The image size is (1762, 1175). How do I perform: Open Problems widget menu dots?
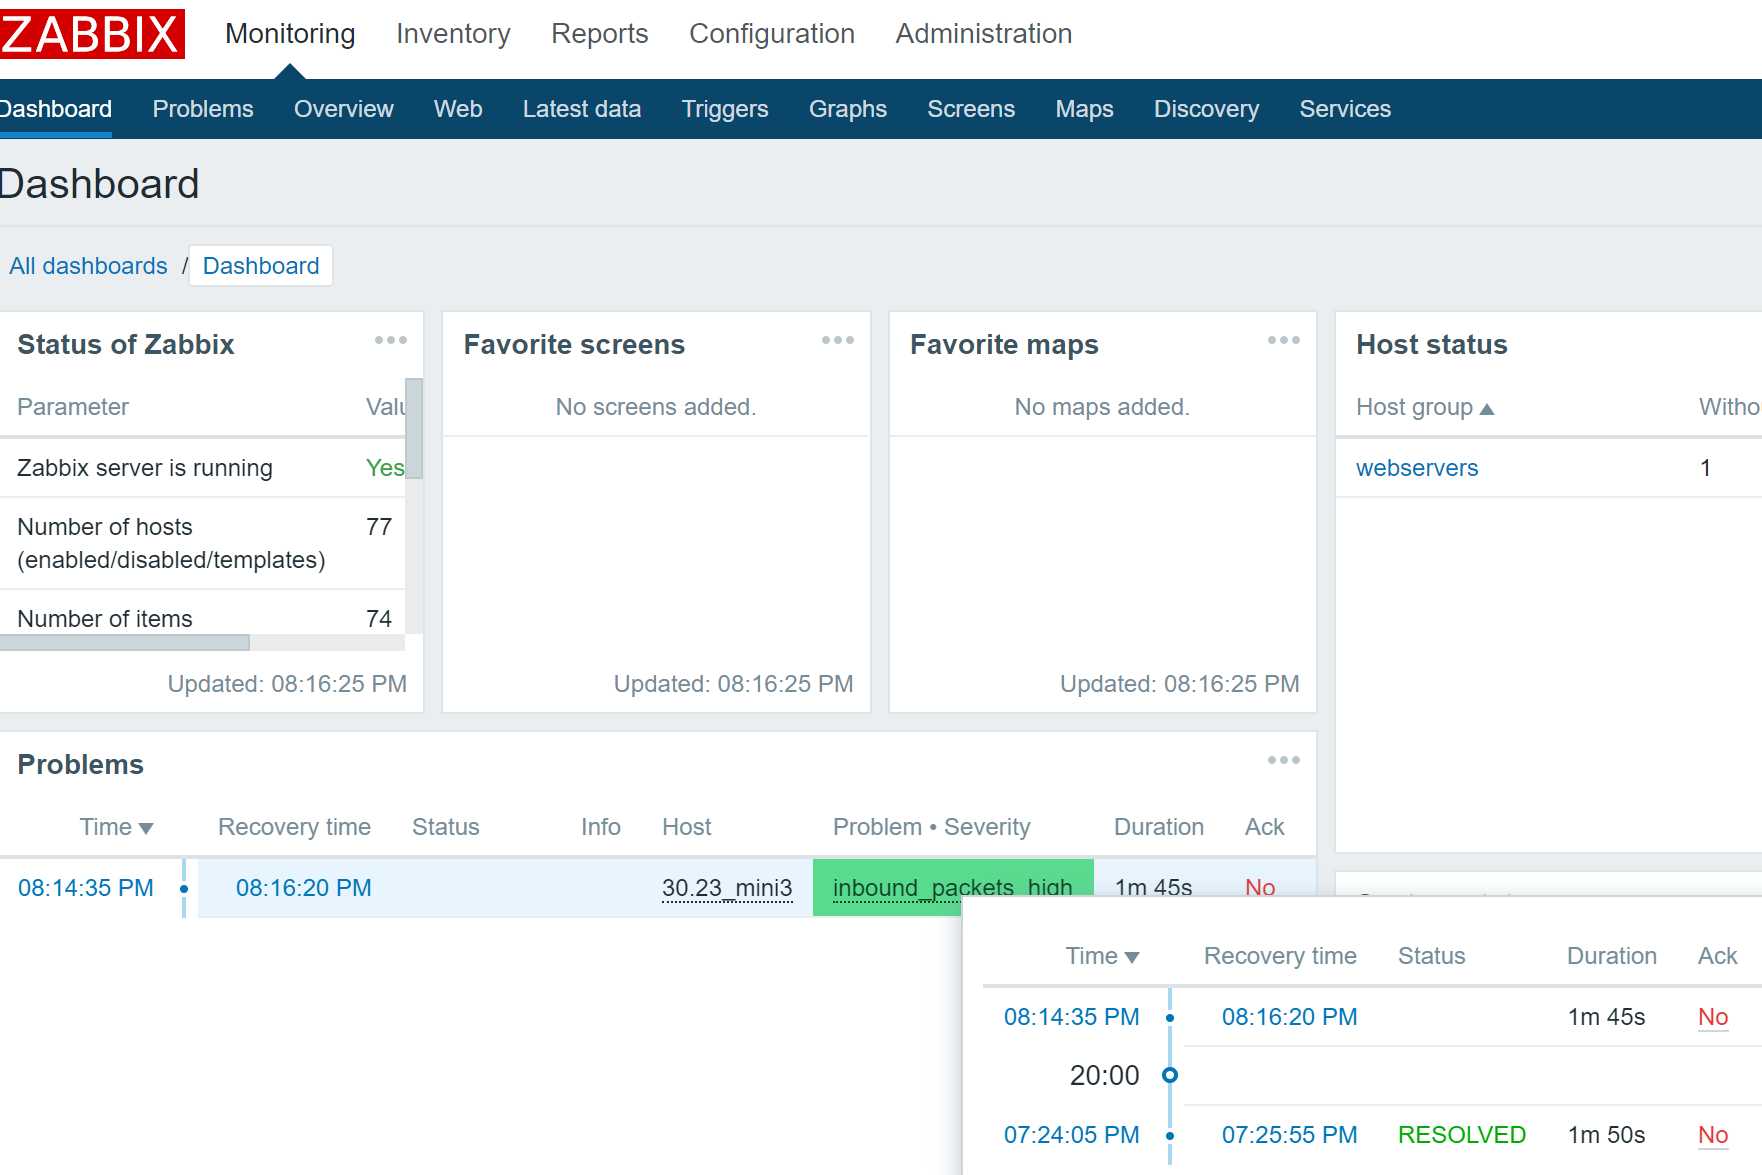tap(1284, 761)
